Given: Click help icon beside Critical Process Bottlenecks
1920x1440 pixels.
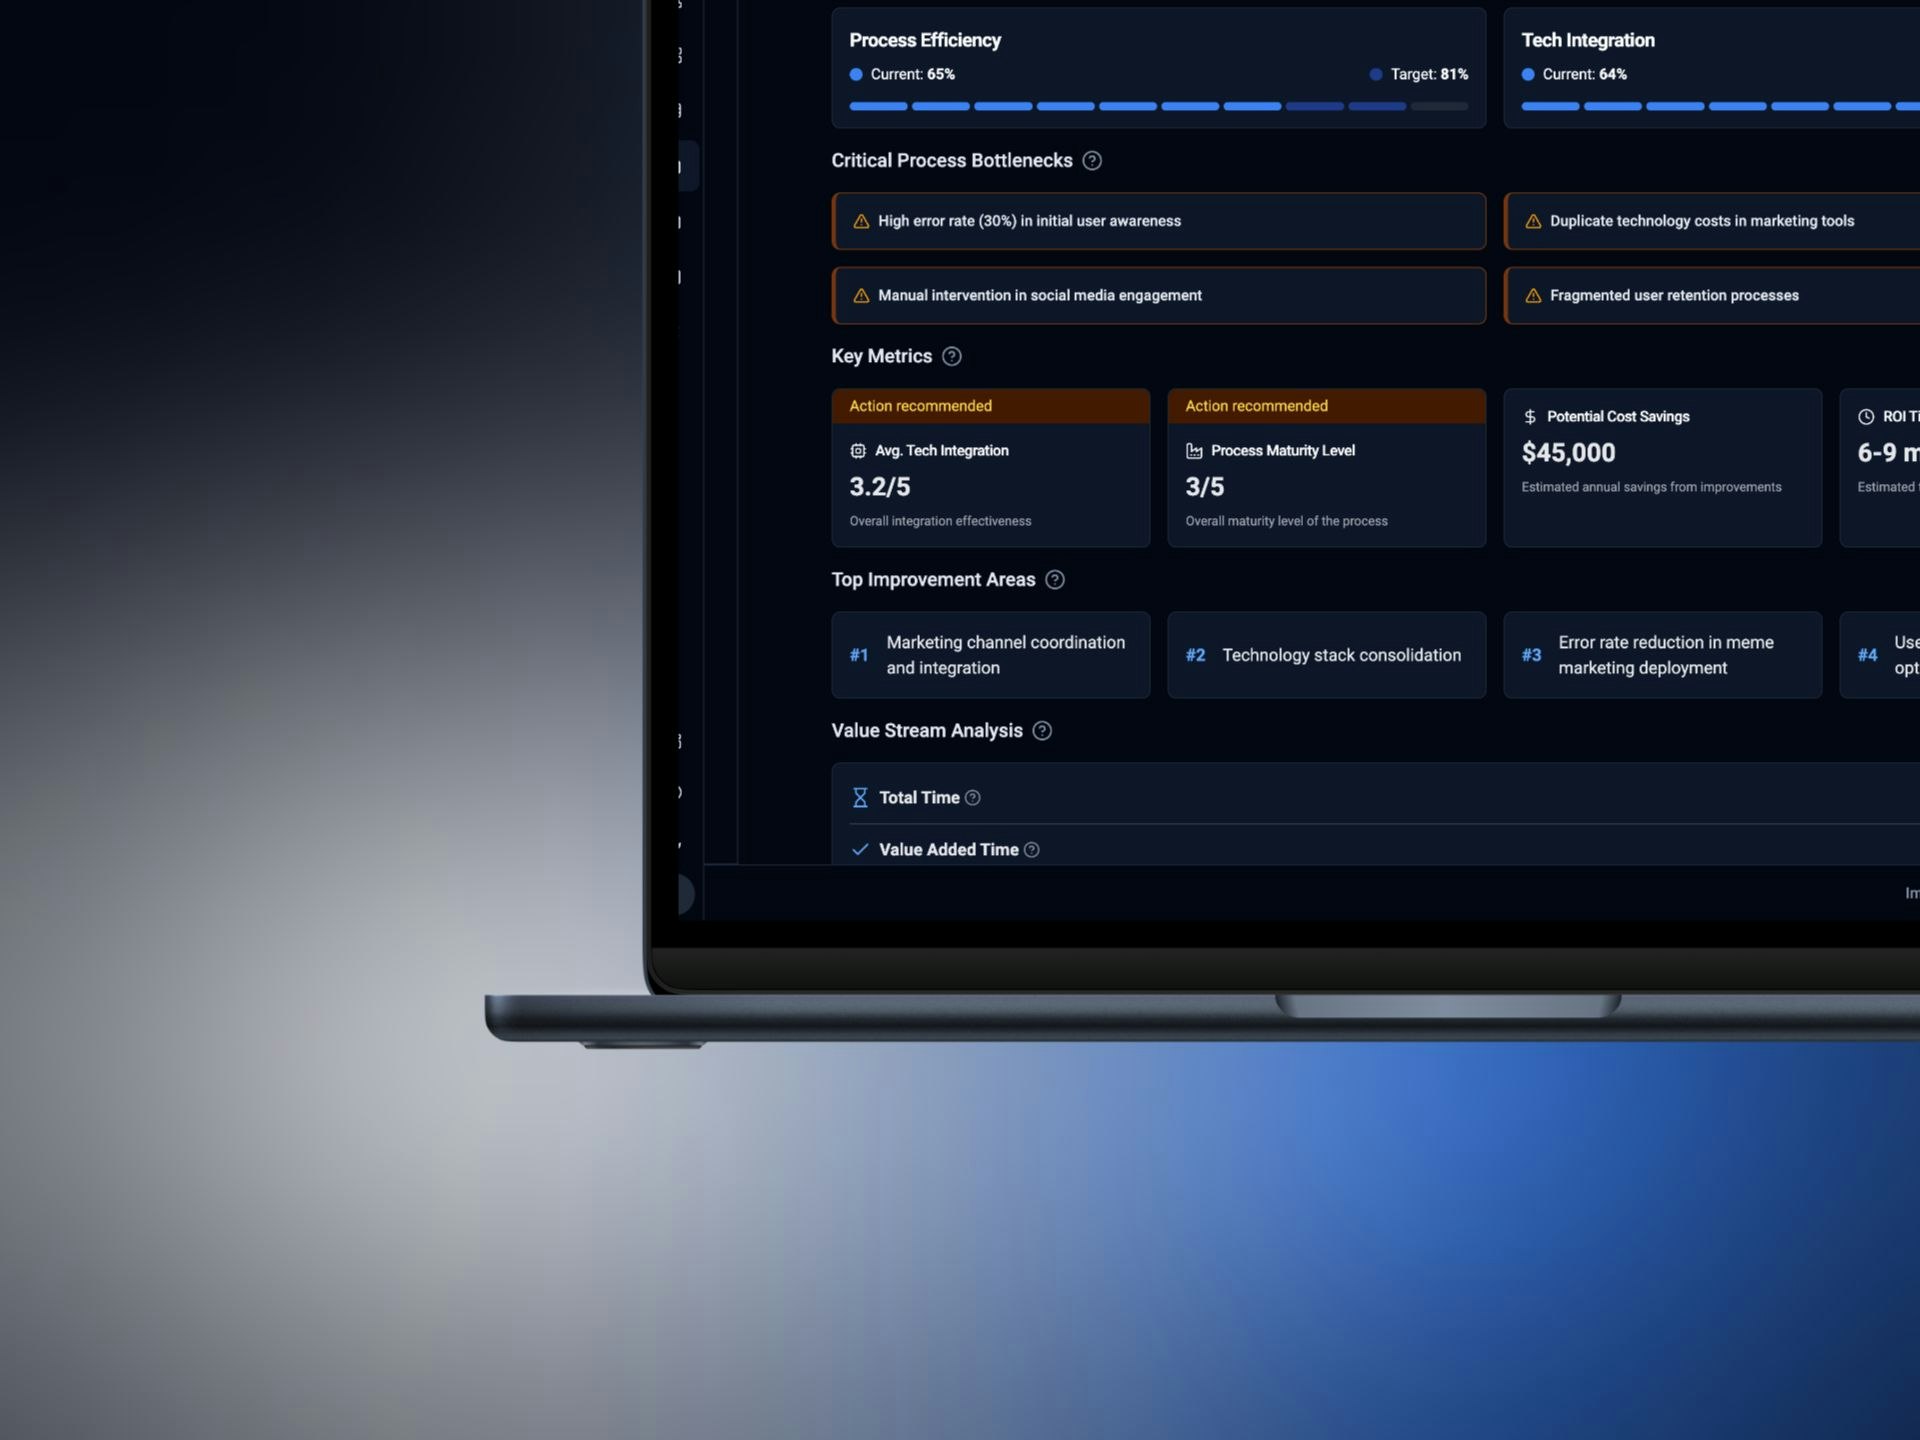Looking at the screenshot, I should tap(1092, 161).
